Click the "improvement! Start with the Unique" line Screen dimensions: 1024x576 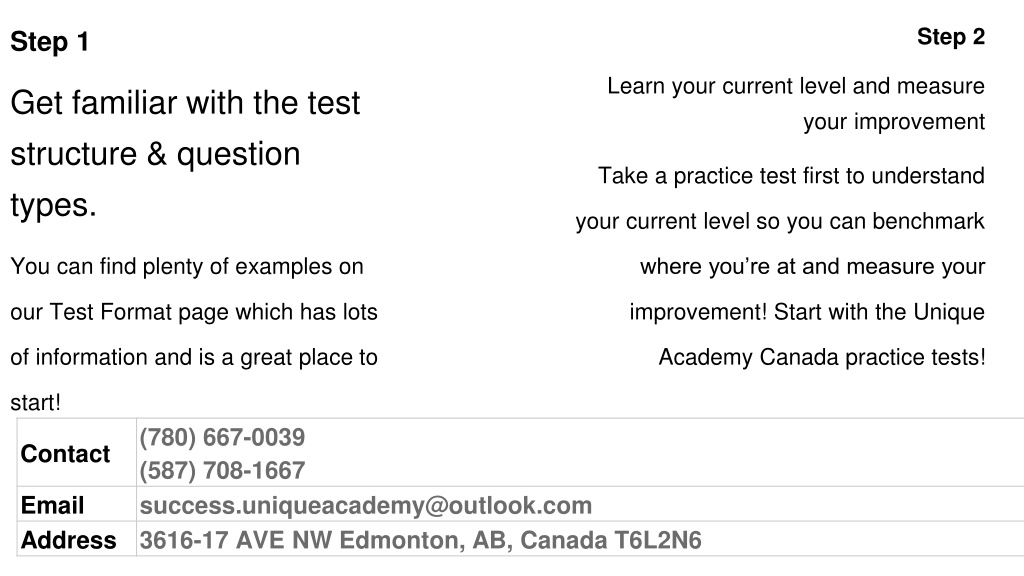pos(807,312)
